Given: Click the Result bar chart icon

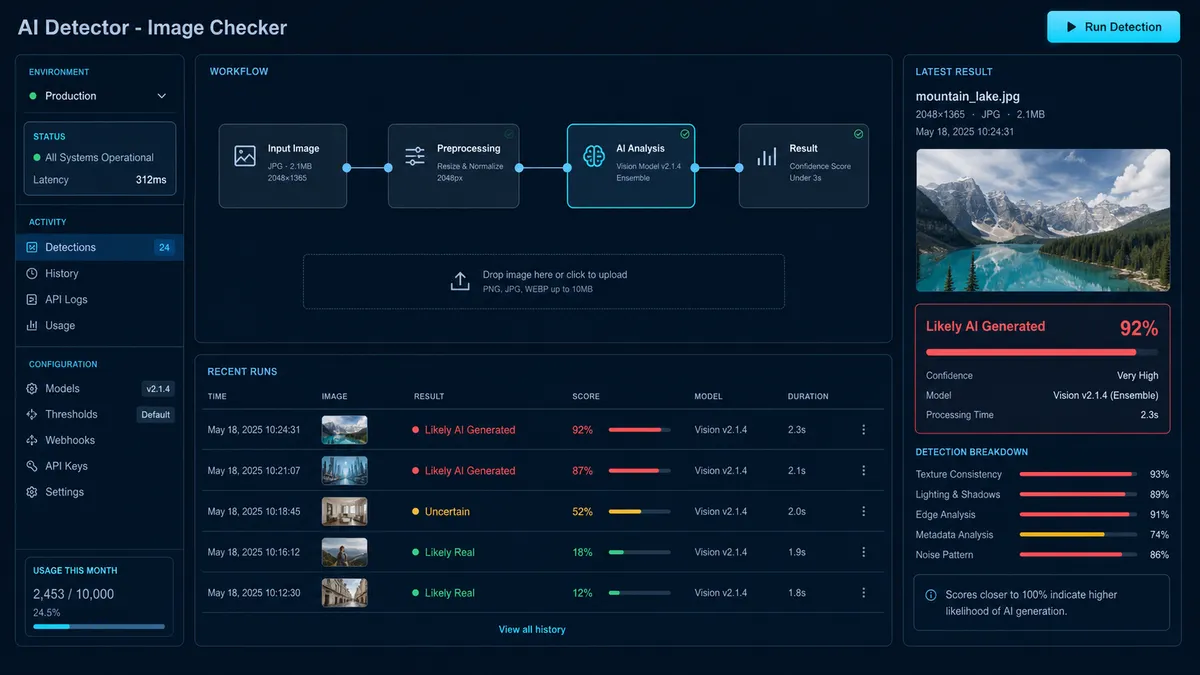Looking at the screenshot, I should coord(767,157).
